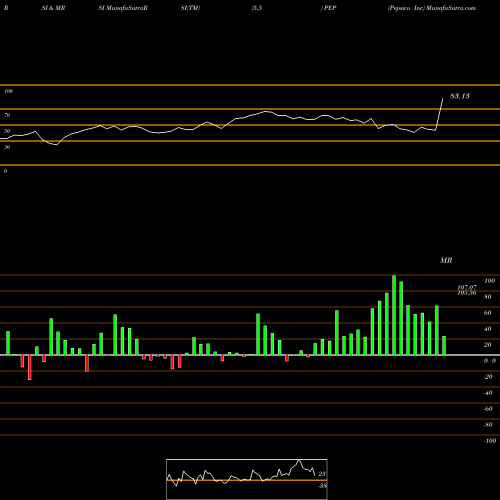
Task: Click the RSI value label 83.13
Action: 460,96
